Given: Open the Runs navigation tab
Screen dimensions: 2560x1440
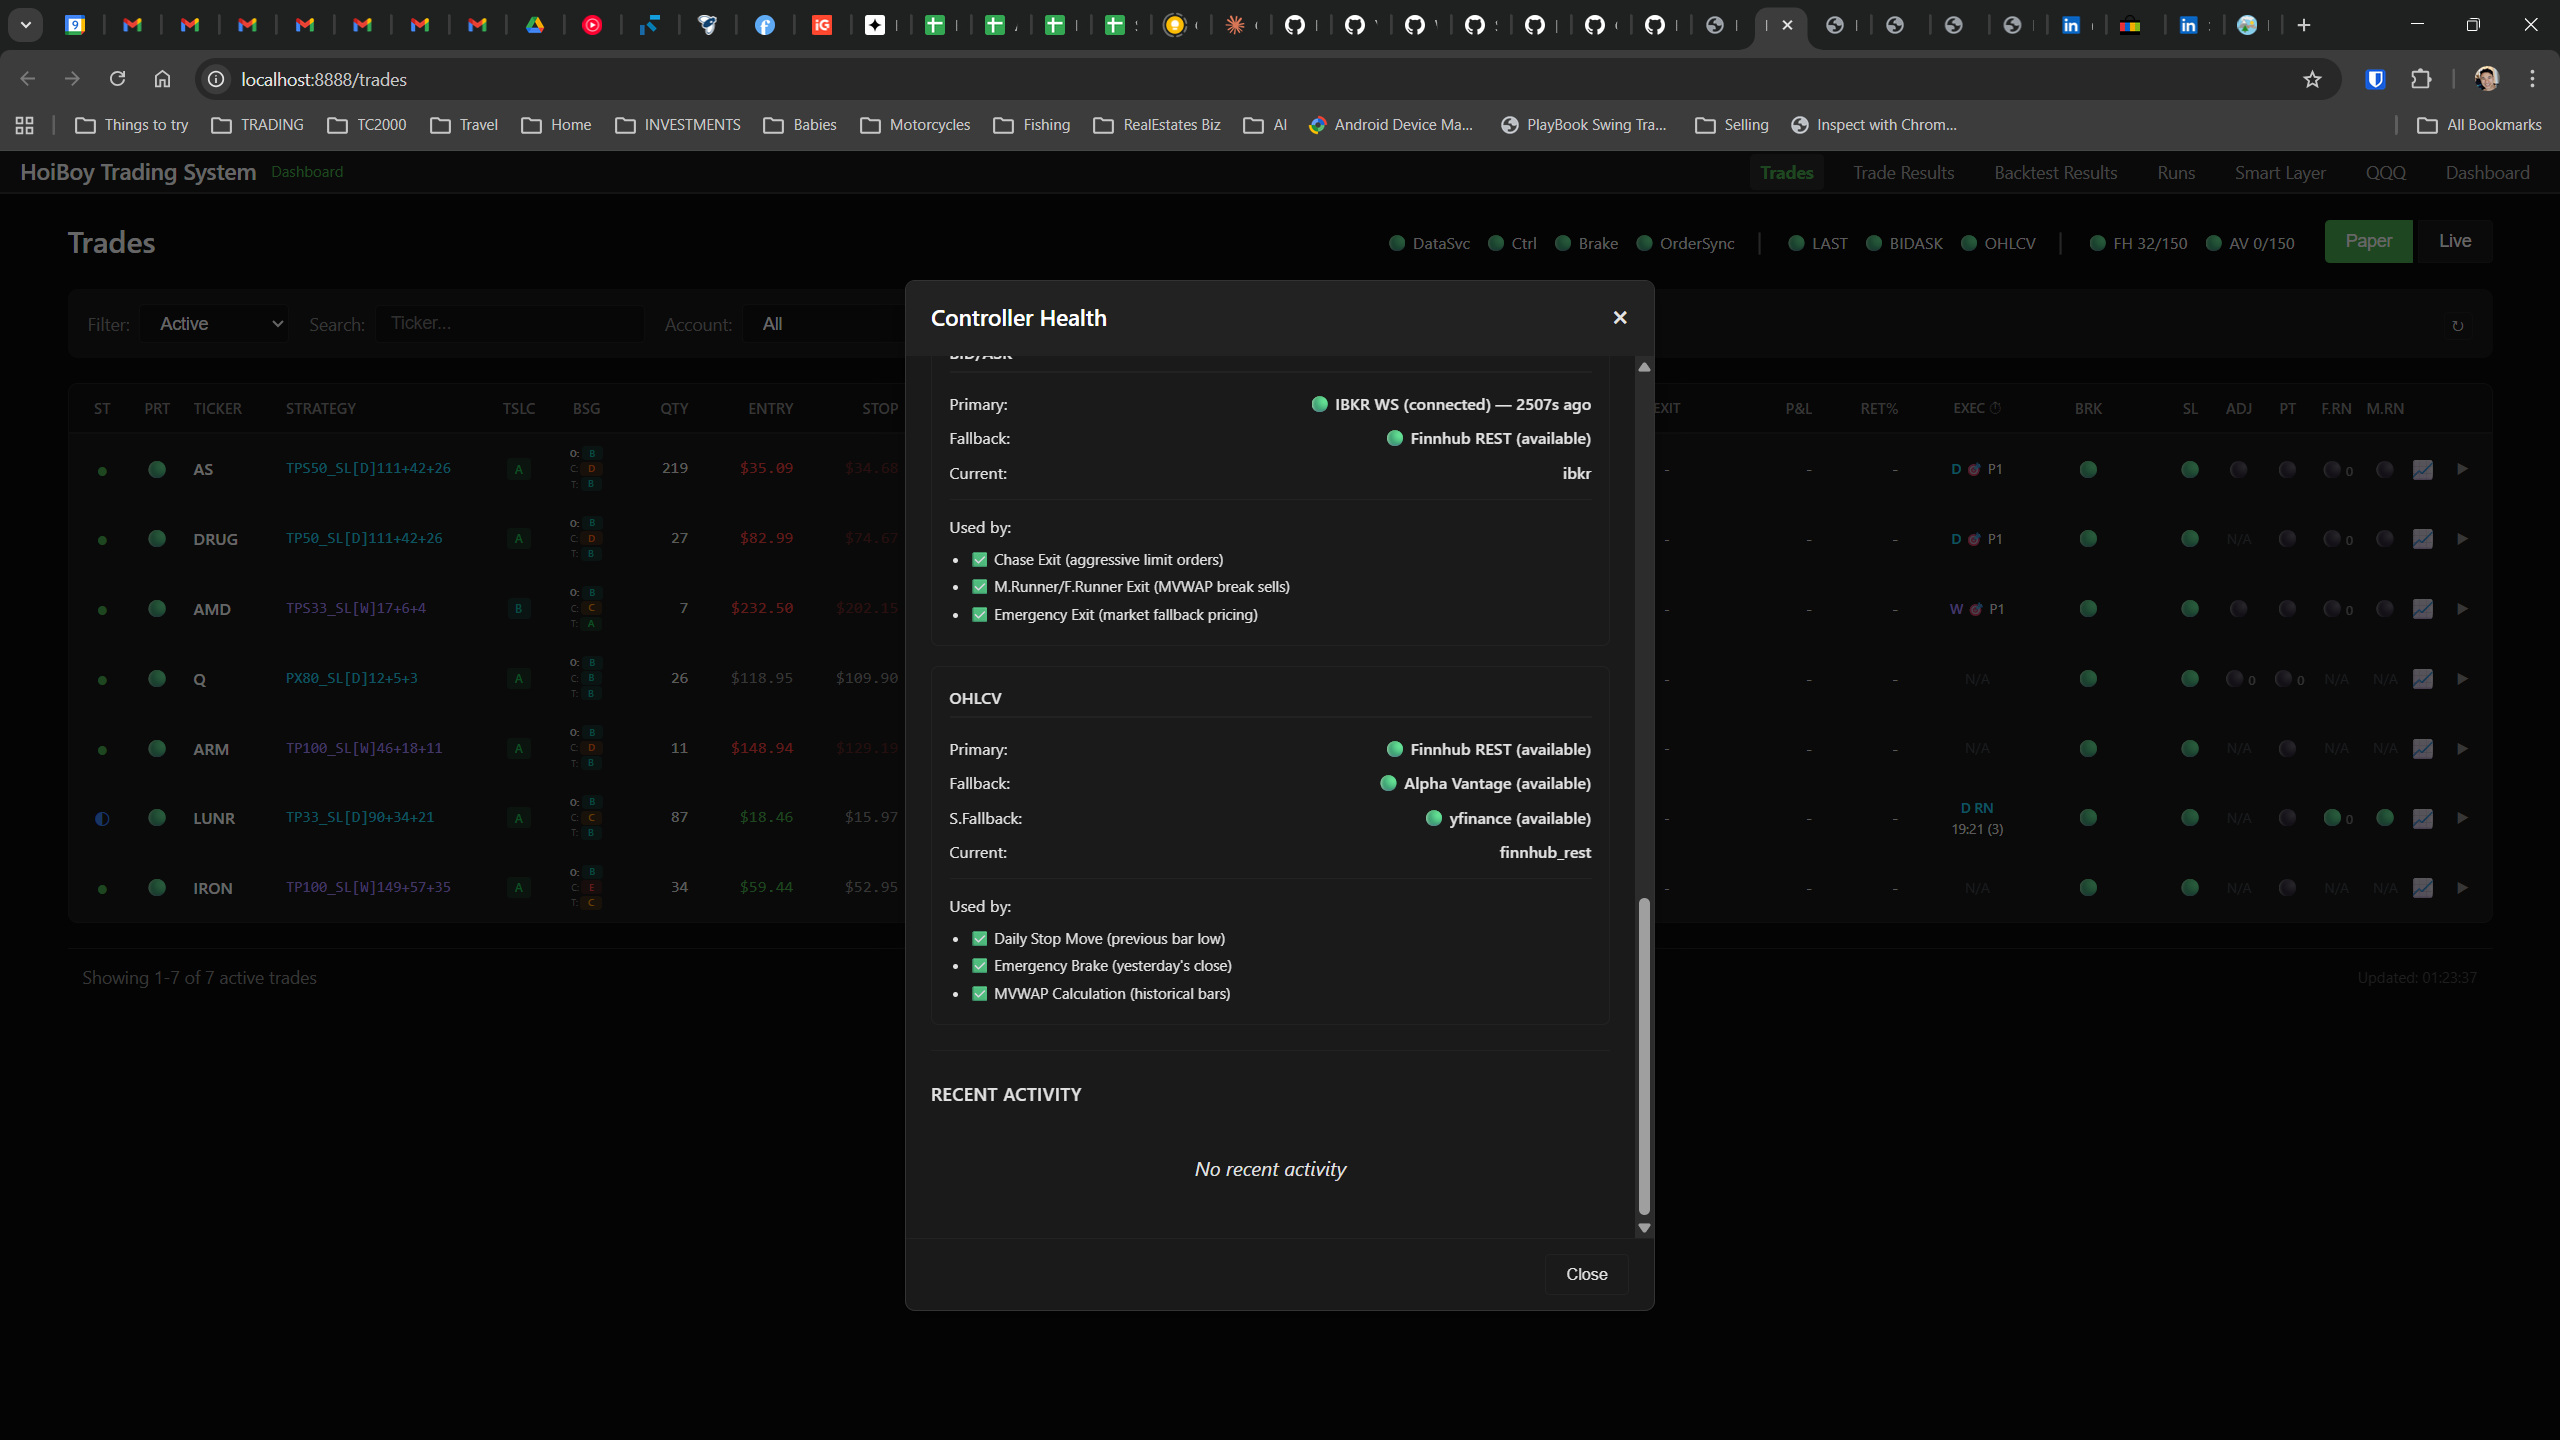Looking at the screenshot, I should [x=2176, y=173].
